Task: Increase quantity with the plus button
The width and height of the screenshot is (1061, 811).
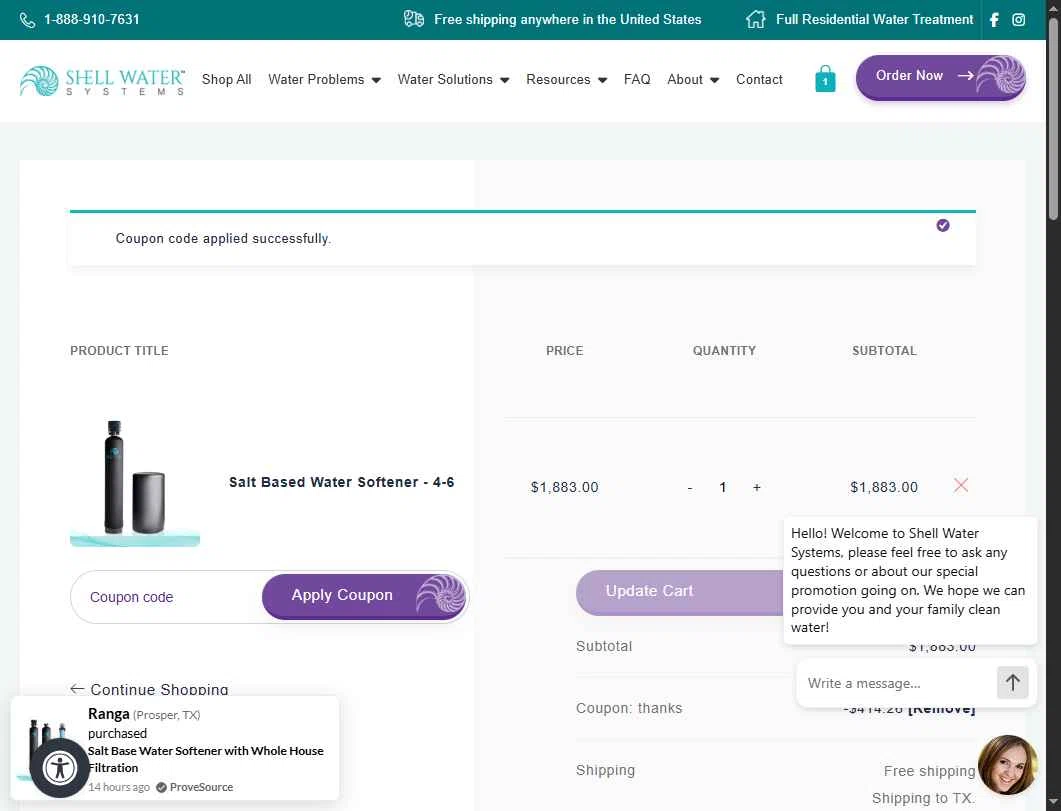Action: [x=757, y=487]
